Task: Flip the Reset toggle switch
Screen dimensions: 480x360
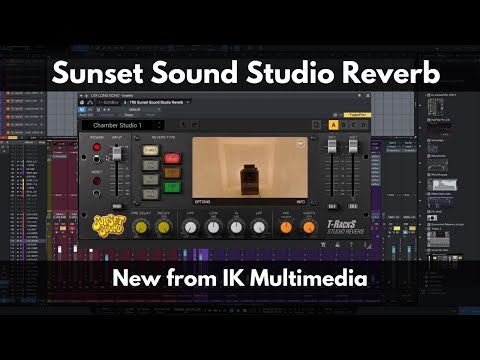Action: [97, 193]
